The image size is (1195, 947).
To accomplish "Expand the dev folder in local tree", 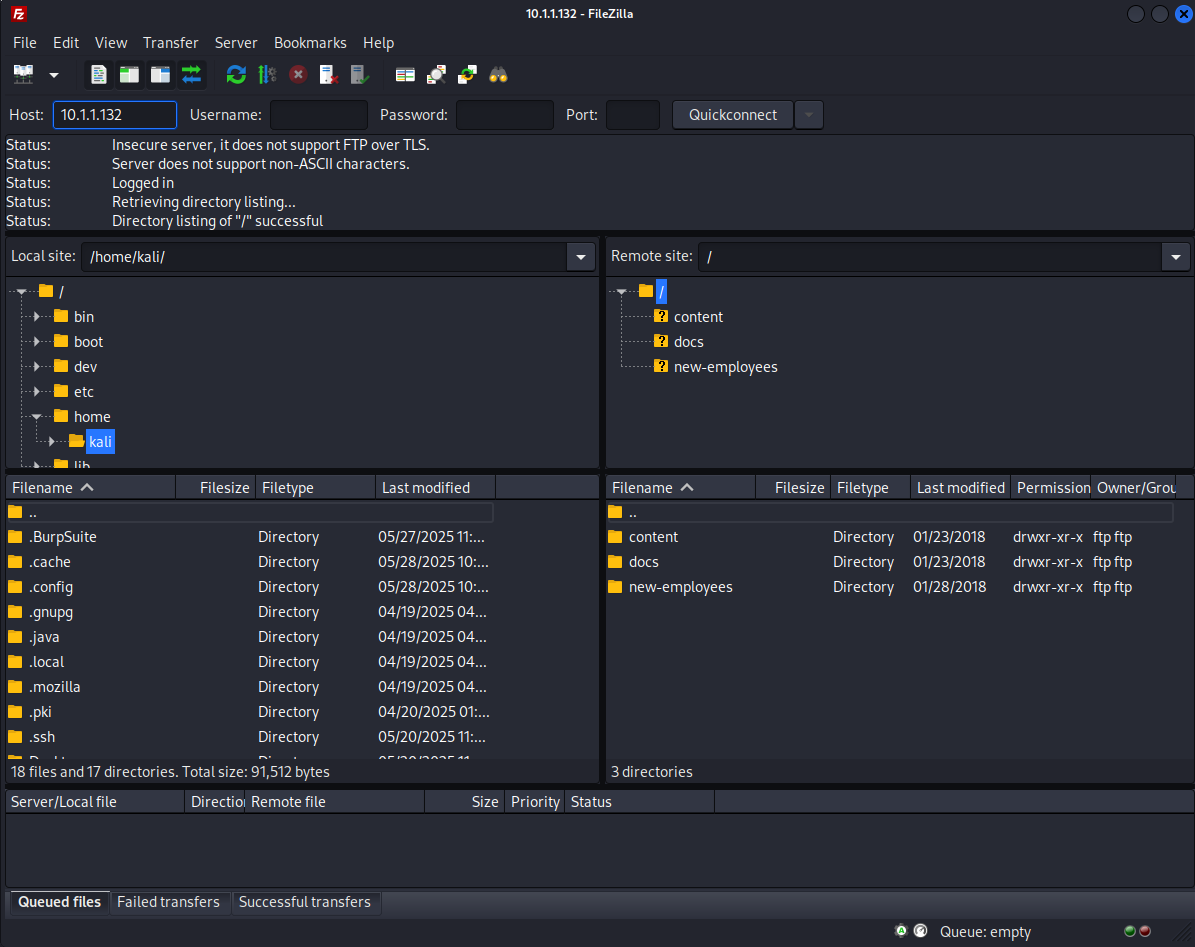I will click(x=37, y=367).
